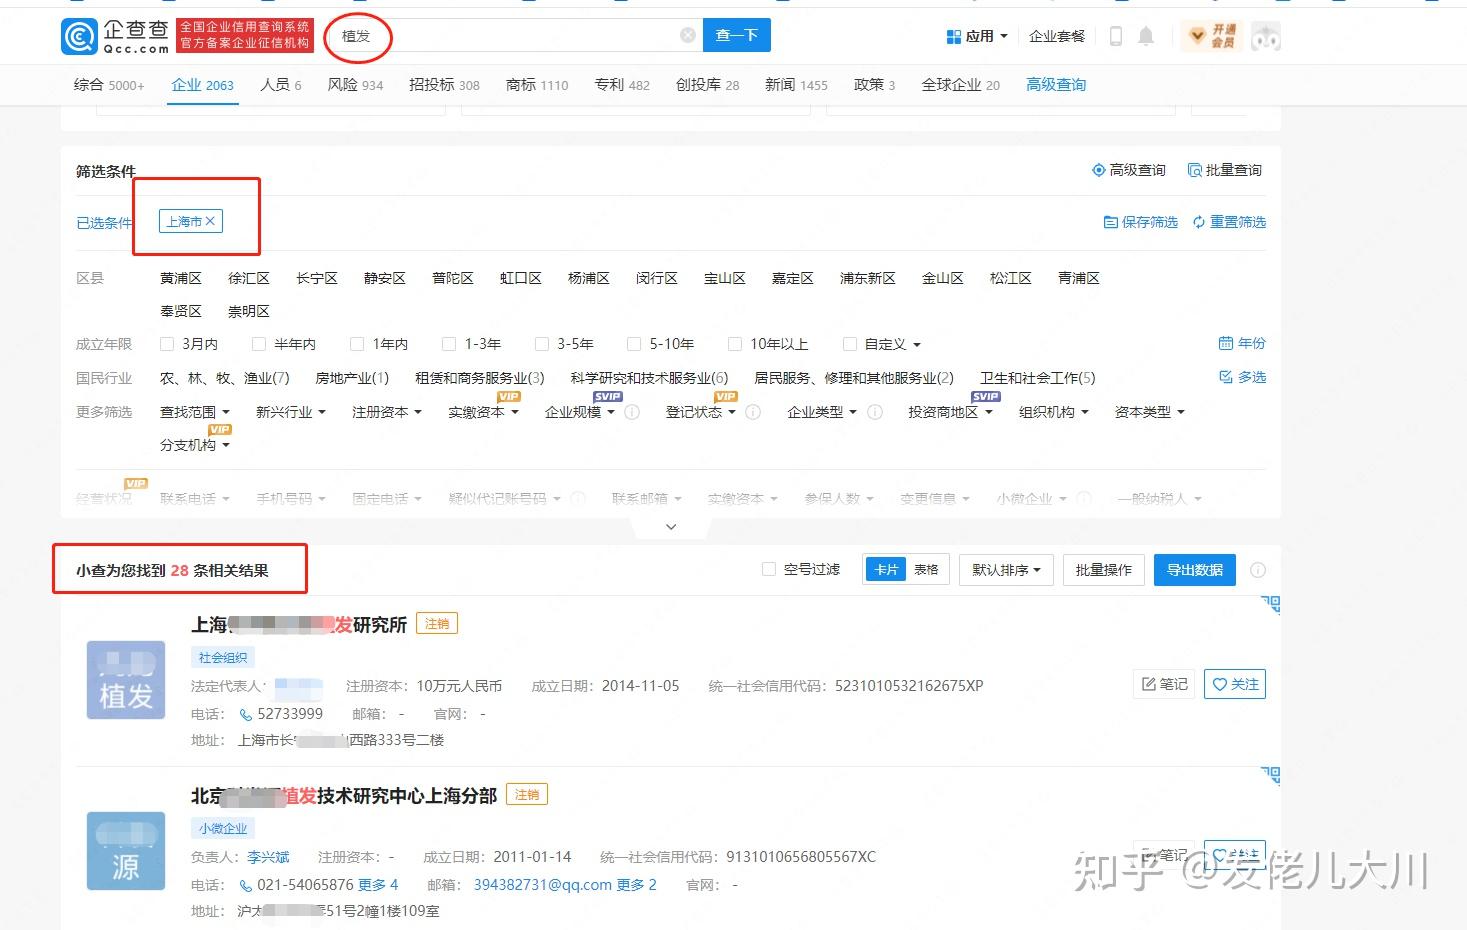Click the QR code icon on second result

[x=1271, y=775]
